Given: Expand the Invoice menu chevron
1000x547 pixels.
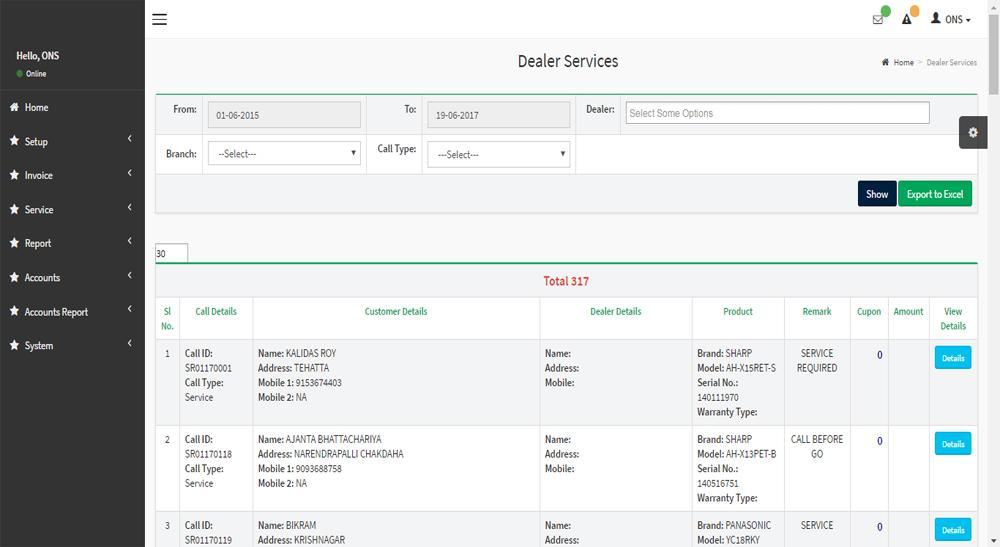Looking at the screenshot, I should 129,173.
